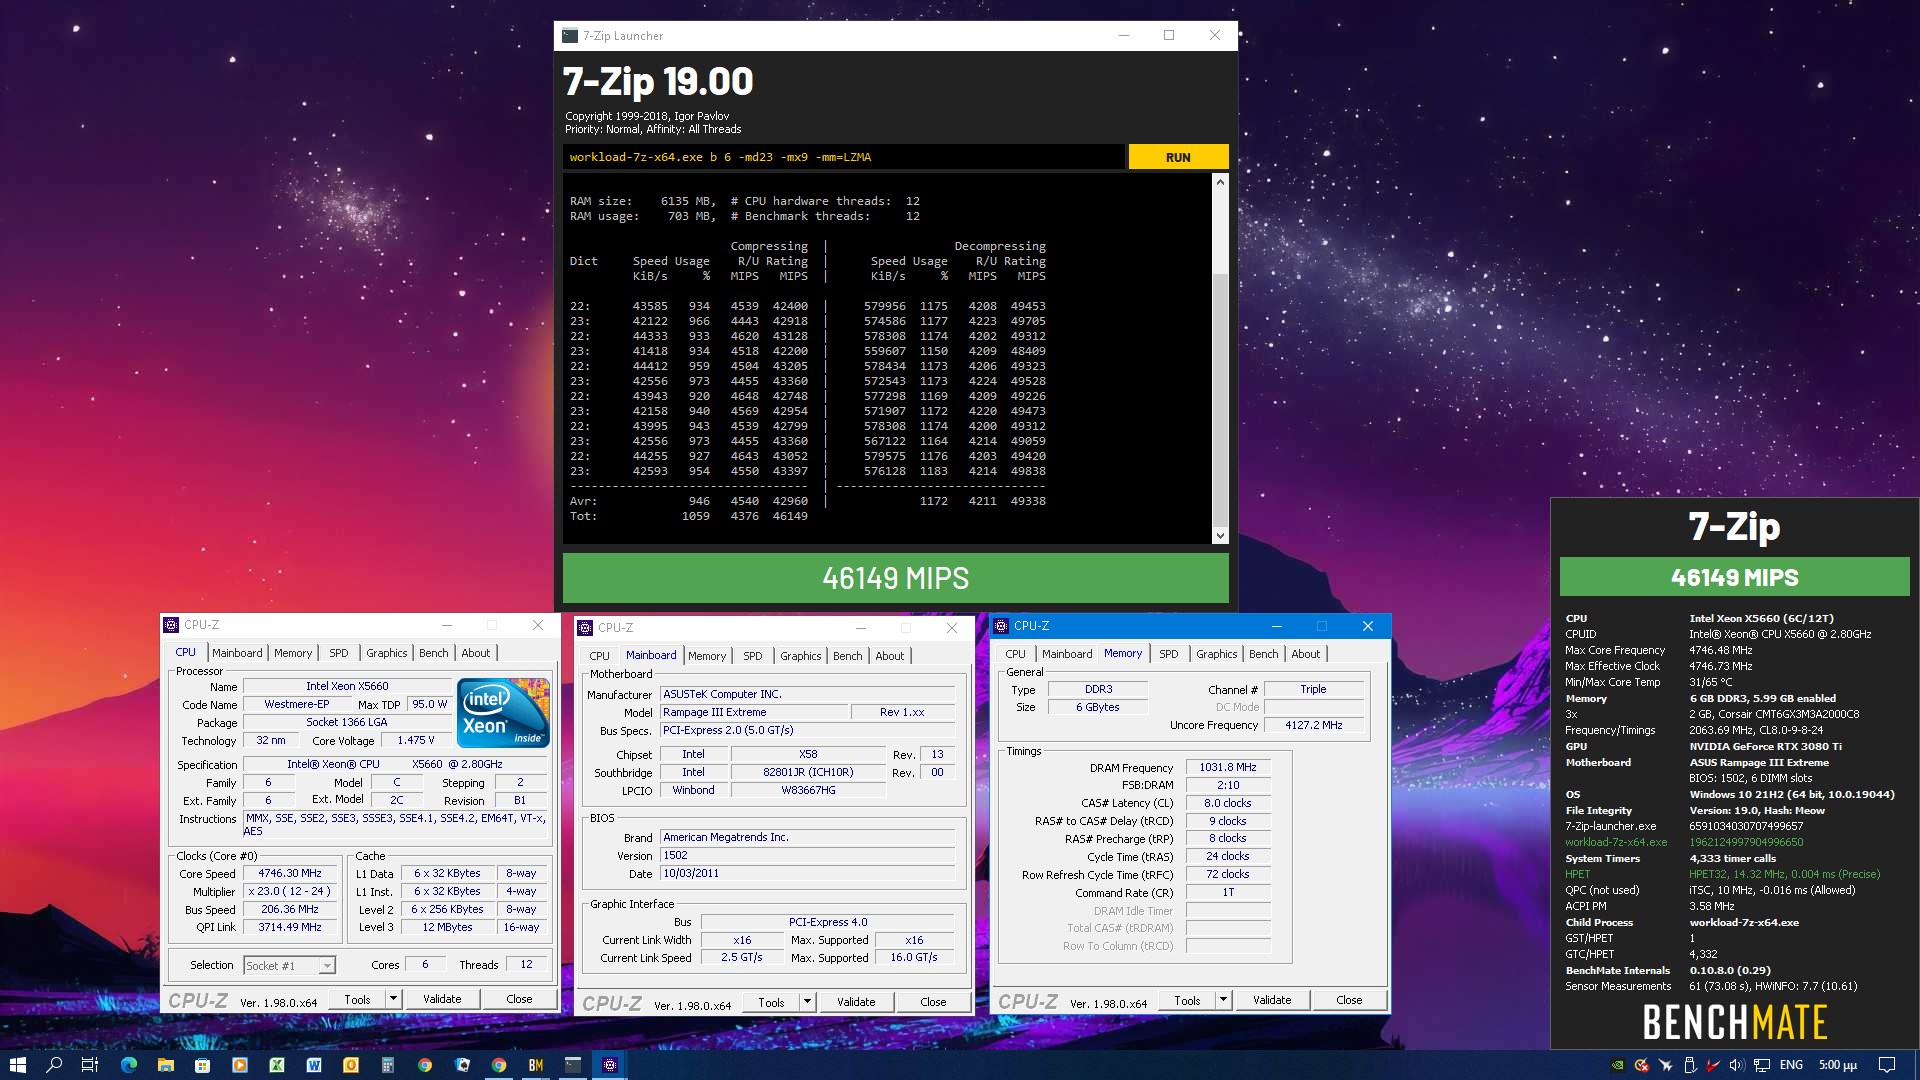Expand Tools dropdown arrow in CPU-Z Mainboard window
Image resolution: width=1920 pixels, height=1080 pixels.
click(x=807, y=1002)
